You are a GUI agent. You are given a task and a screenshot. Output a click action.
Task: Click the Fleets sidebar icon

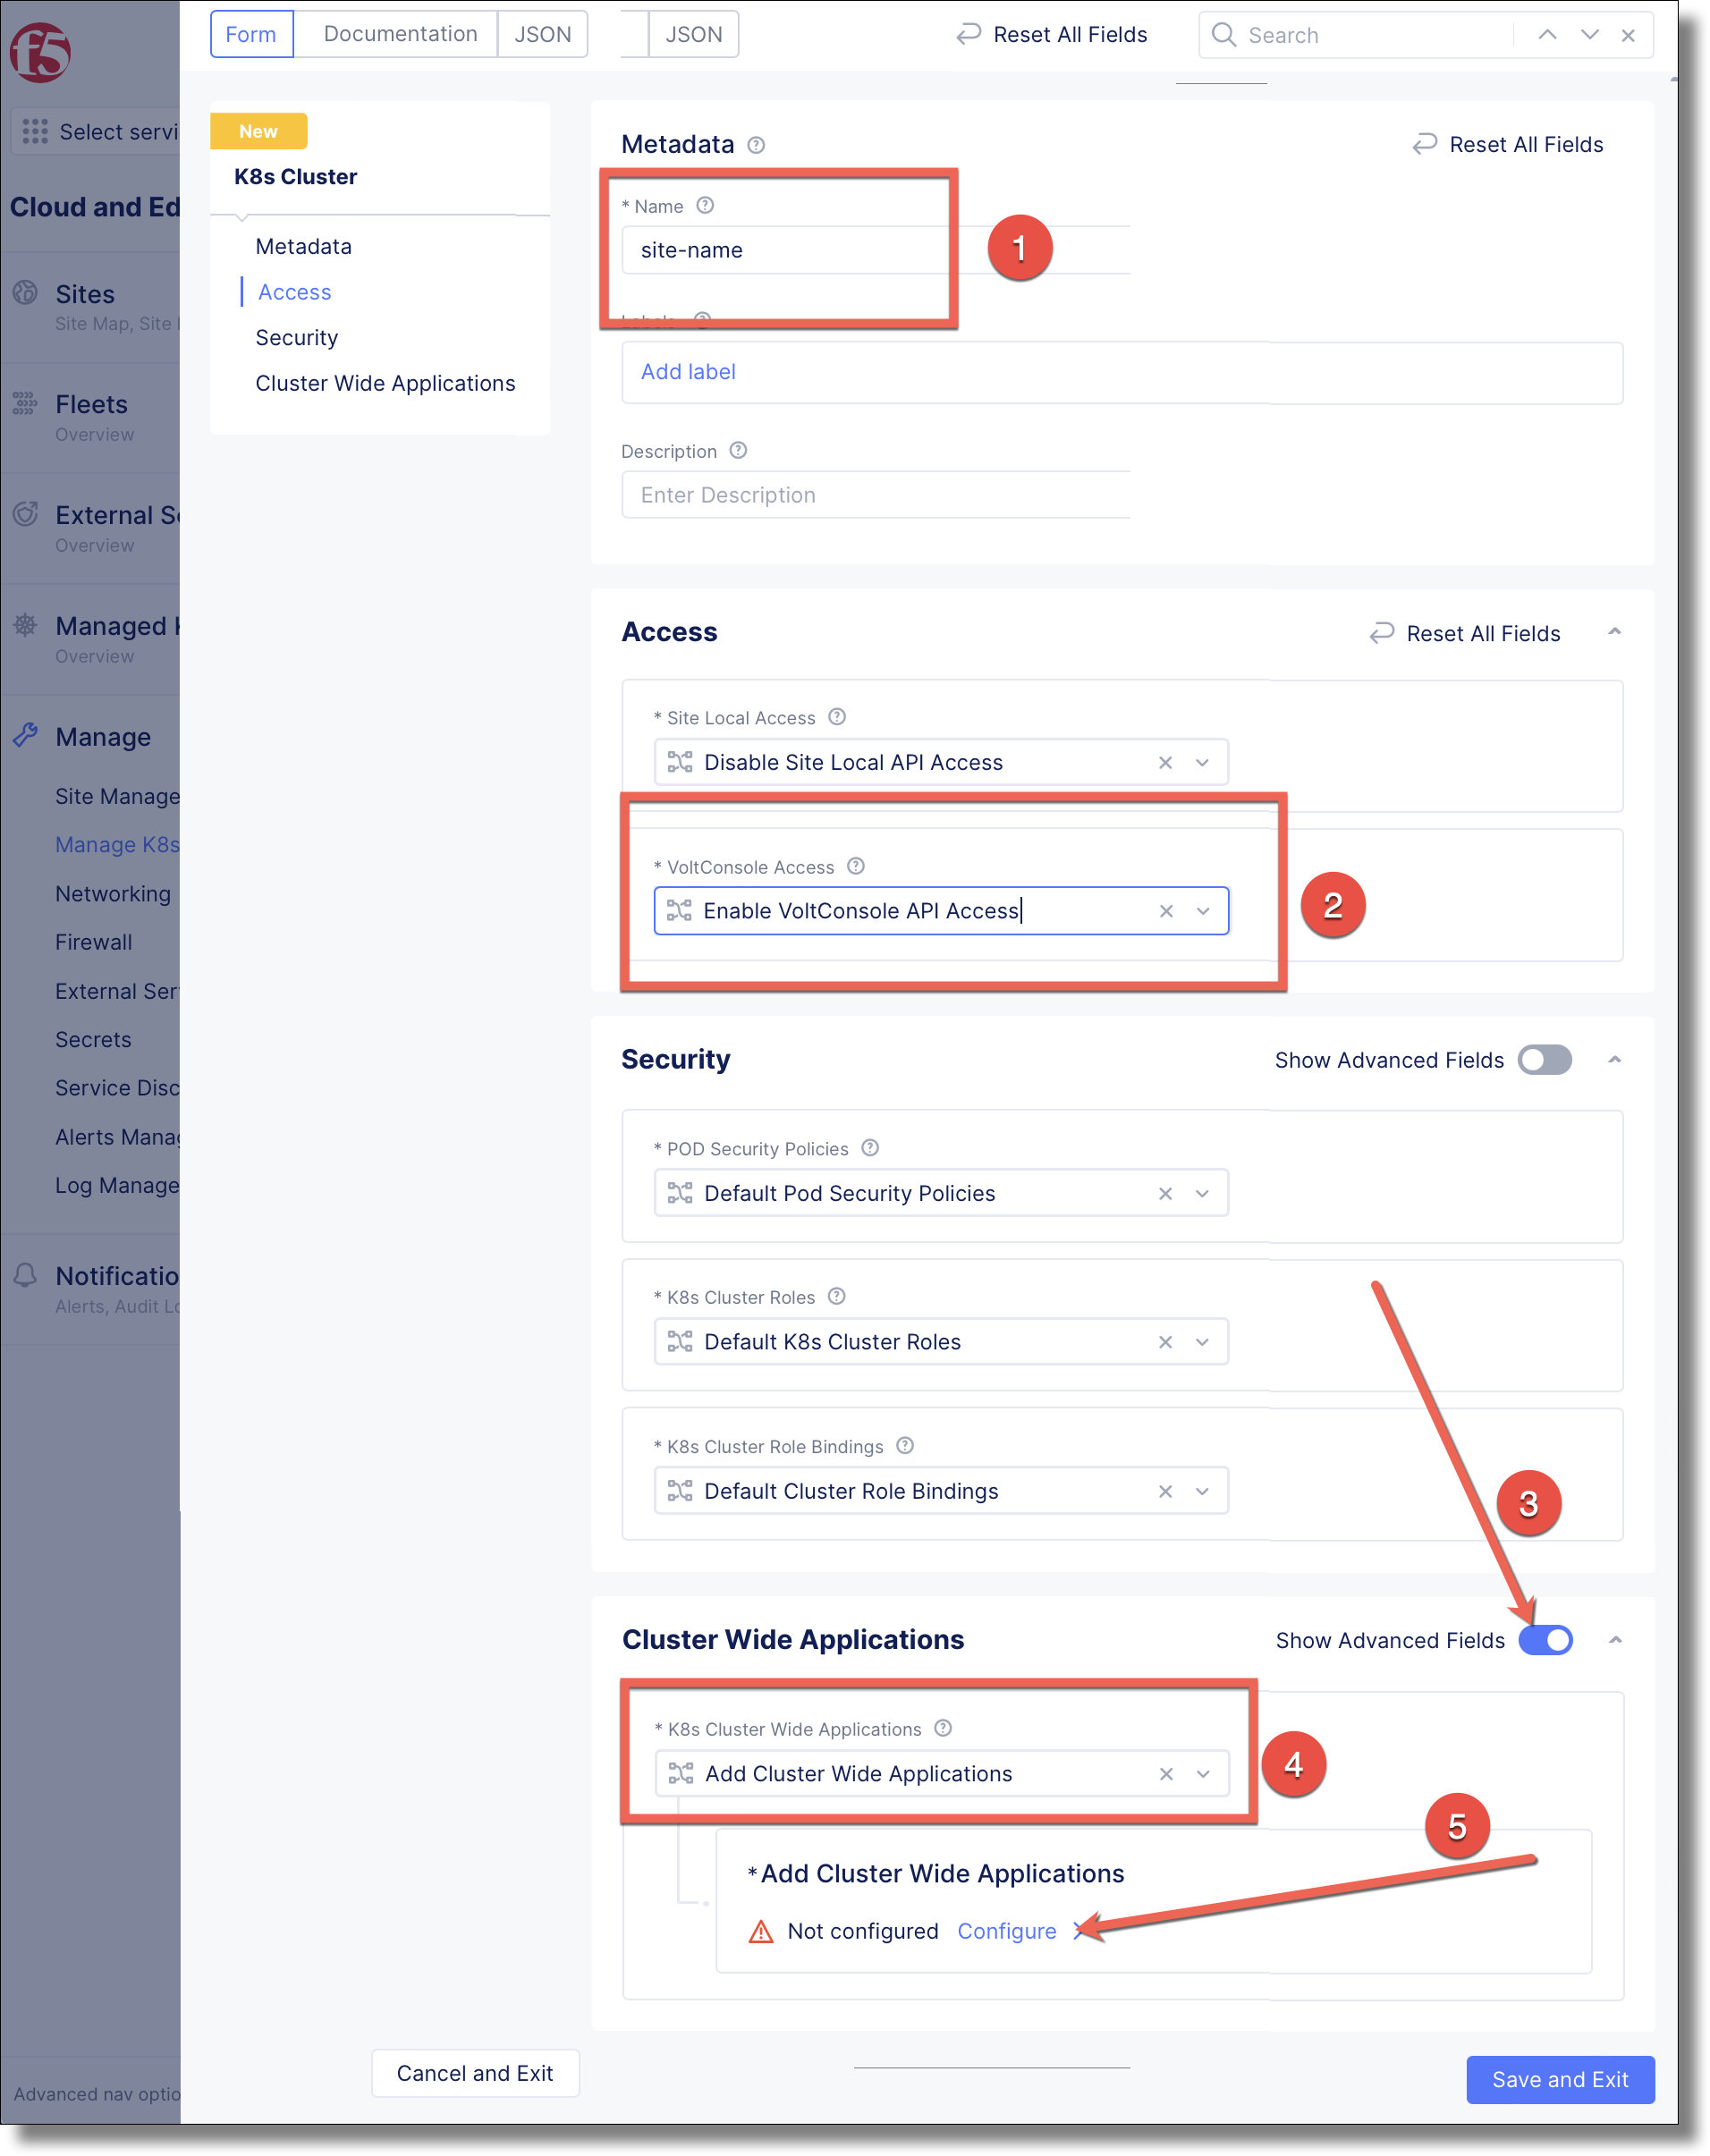25,403
